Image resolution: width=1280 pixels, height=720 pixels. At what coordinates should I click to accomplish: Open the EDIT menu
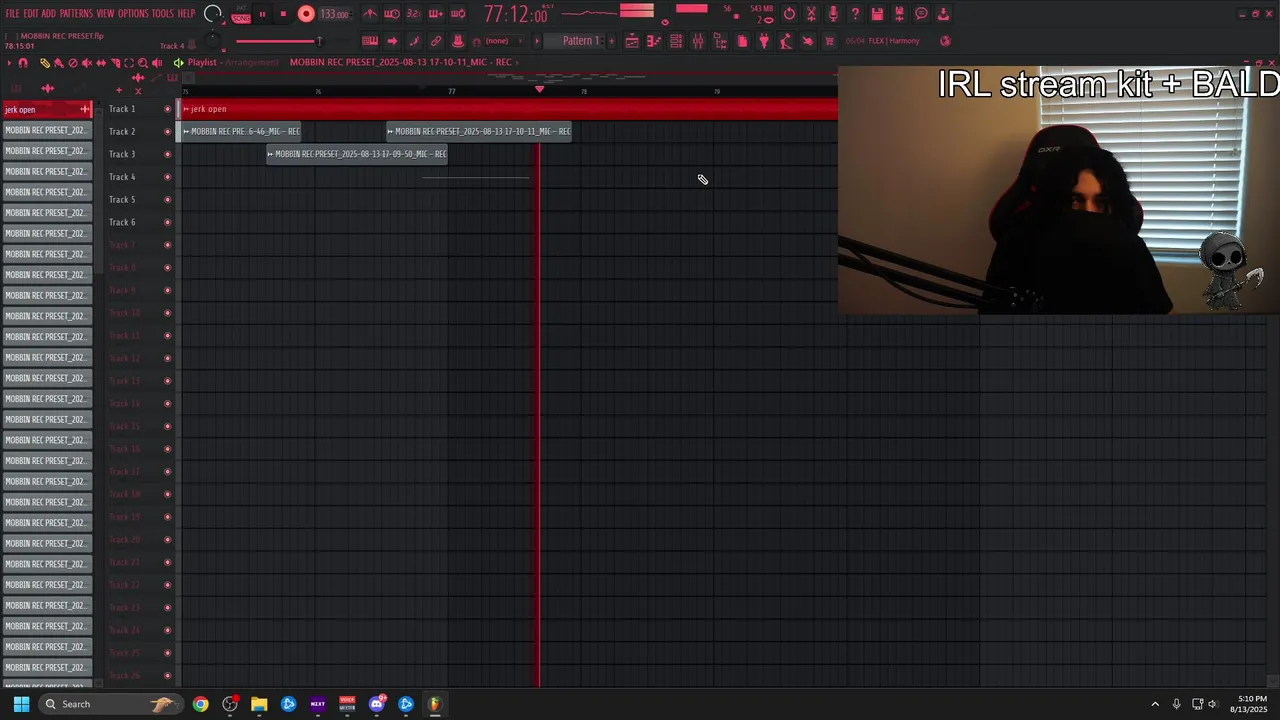pyautogui.click(x=31, y=14)
